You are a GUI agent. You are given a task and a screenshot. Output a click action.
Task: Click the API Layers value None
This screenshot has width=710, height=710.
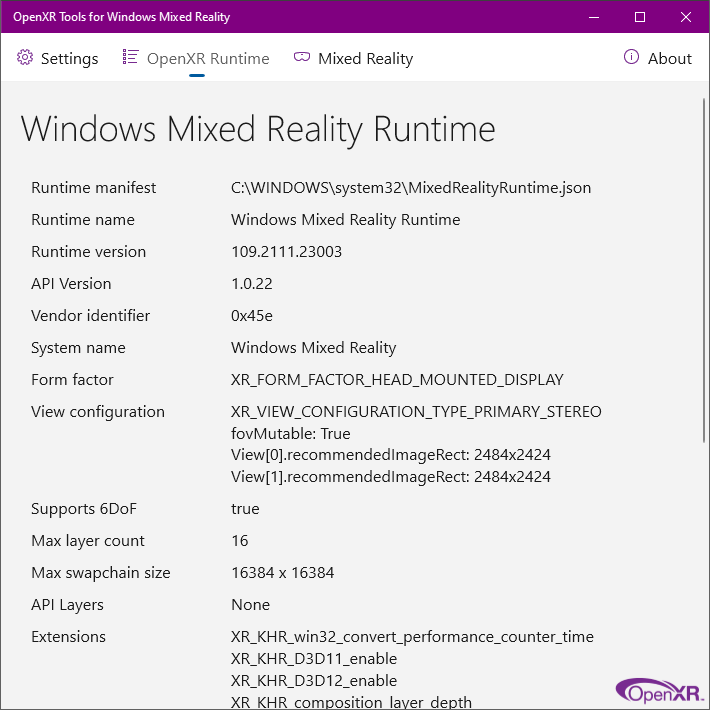tap(250, 605)
